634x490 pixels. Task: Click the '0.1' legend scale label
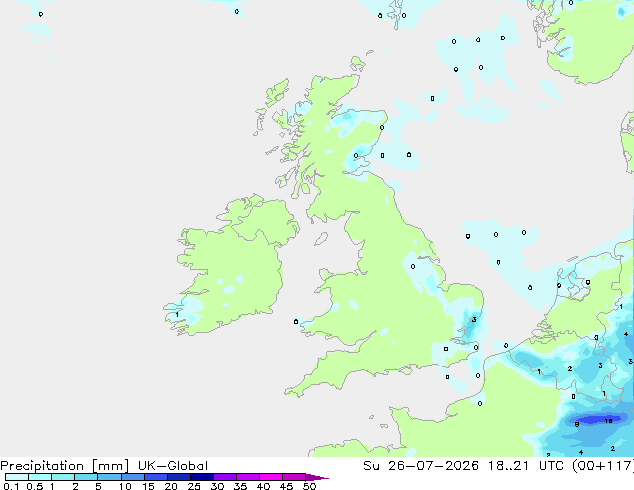11,486
